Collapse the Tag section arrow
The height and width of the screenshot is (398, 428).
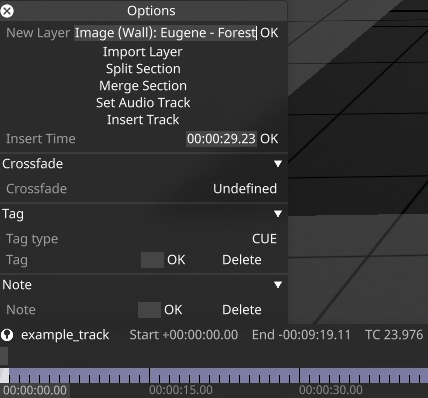pos(278,214)
